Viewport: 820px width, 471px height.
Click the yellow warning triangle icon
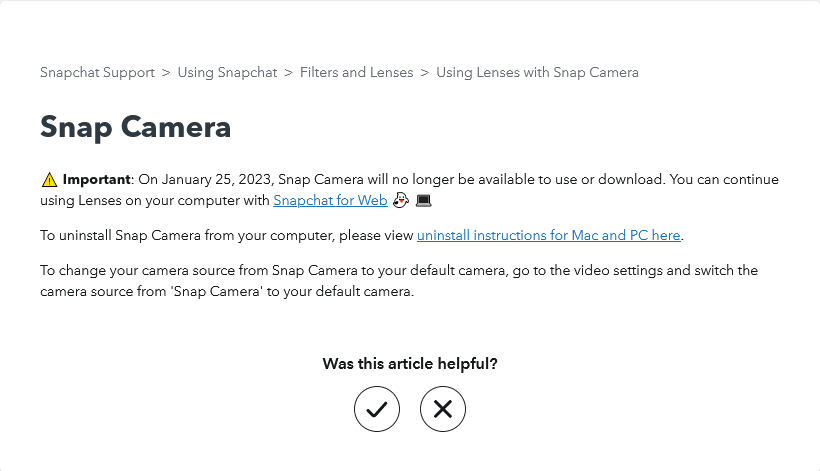[49, 180]
